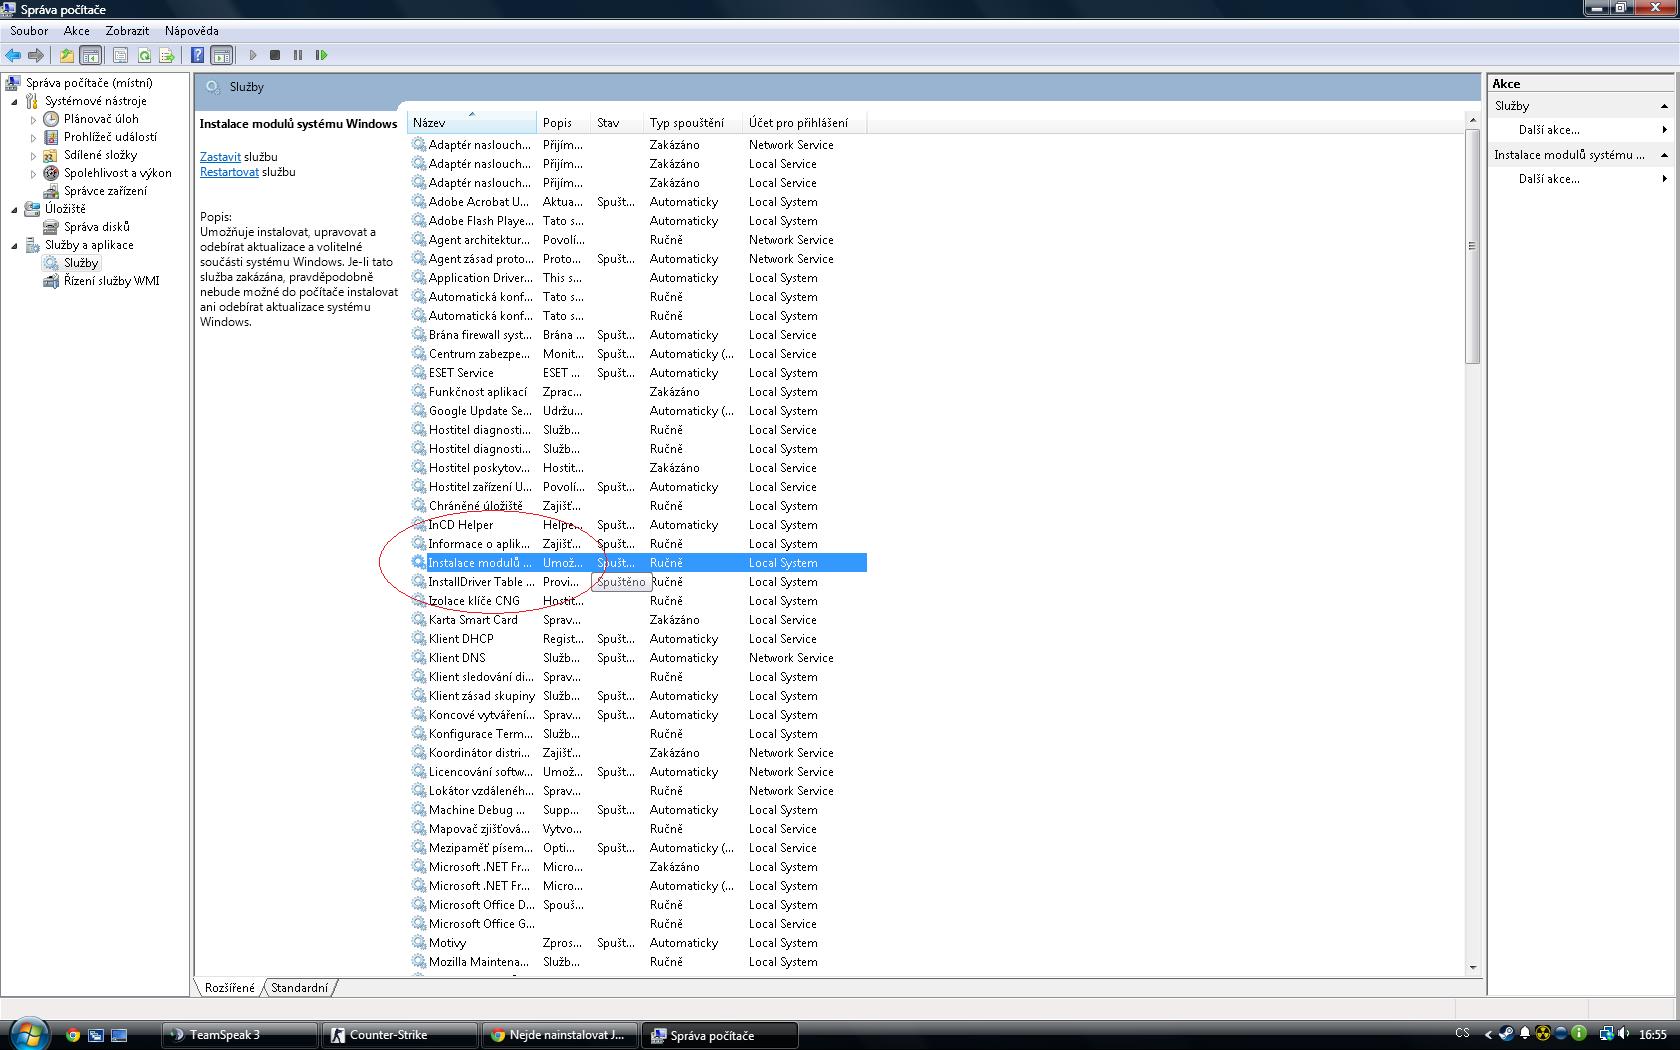Click the 16:55 clock in the tray

coord(1653,1035)
